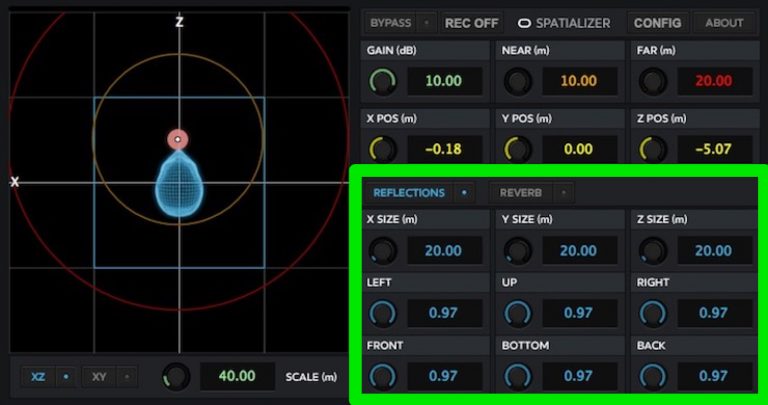The width and height of the screenshot is (768, 405).
Task: Click the X POS knob
Action: 382,150
